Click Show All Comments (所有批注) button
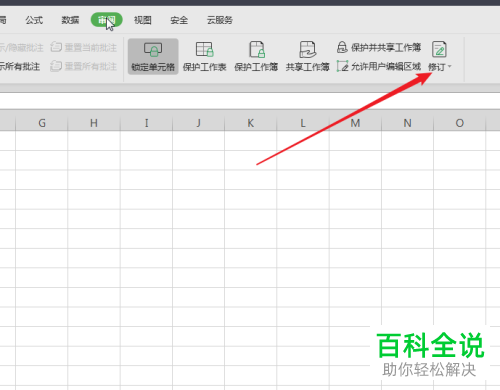The image size is (500, 390). pos(20,66)
